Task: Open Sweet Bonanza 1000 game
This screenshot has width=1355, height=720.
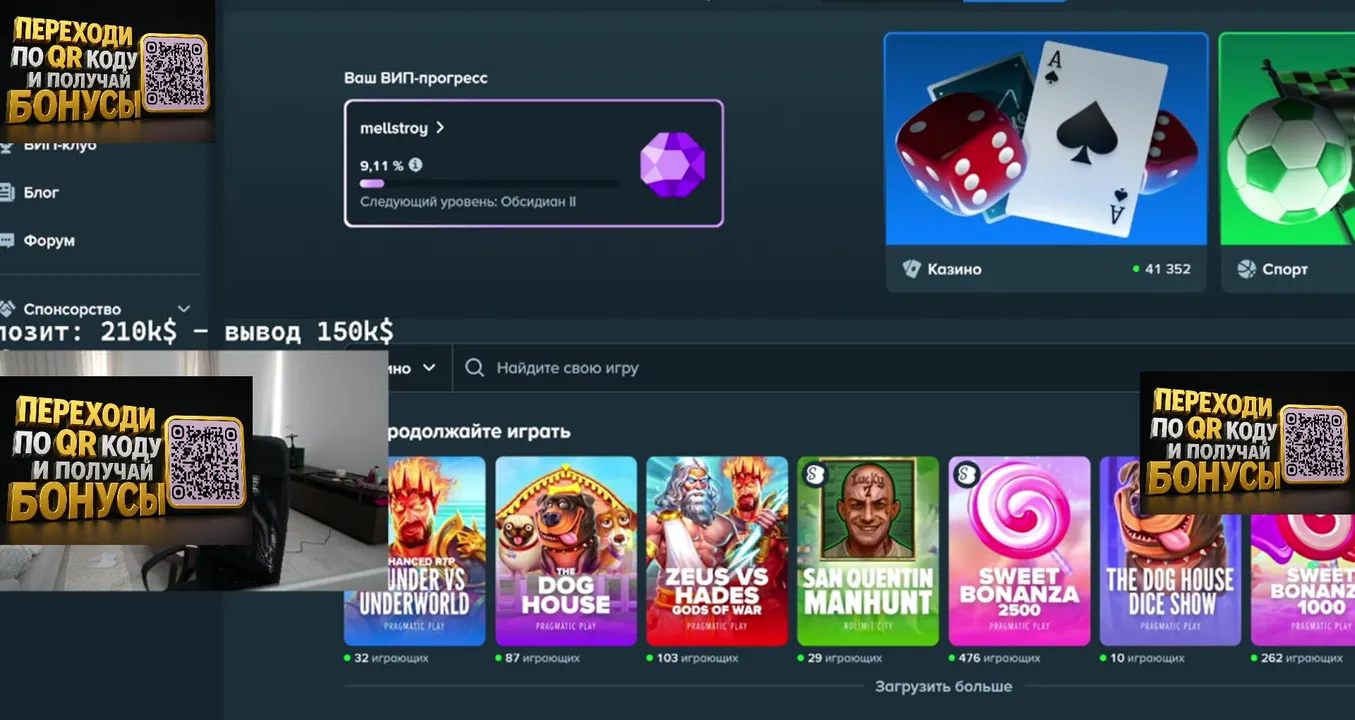Action: (x=1303, y=580)
